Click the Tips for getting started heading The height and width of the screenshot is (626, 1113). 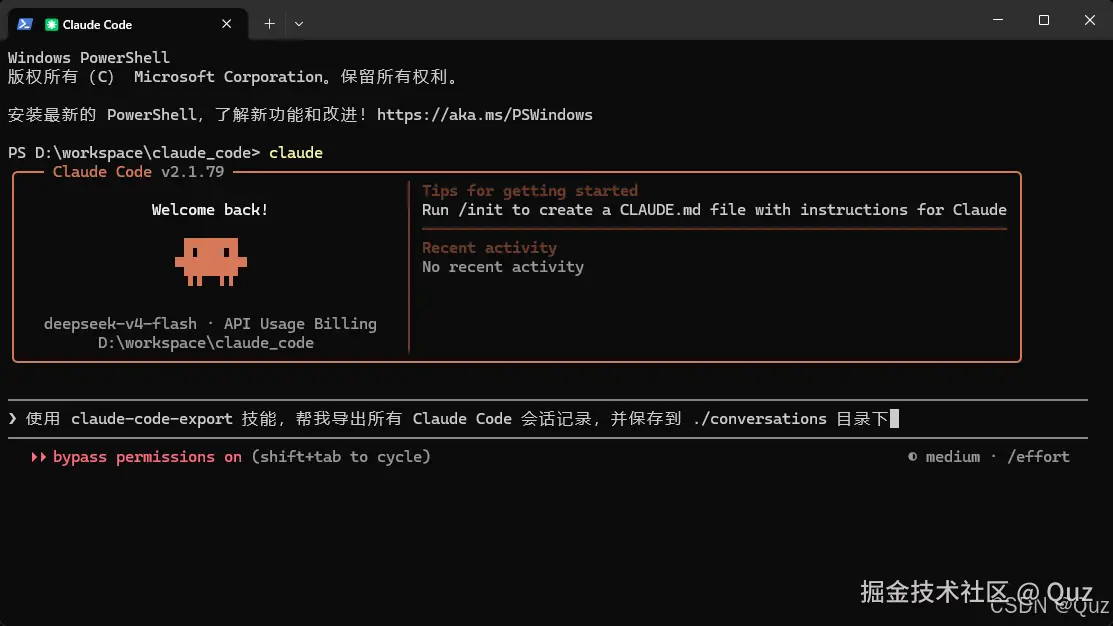pyautogui.click(x=530, y=191)
